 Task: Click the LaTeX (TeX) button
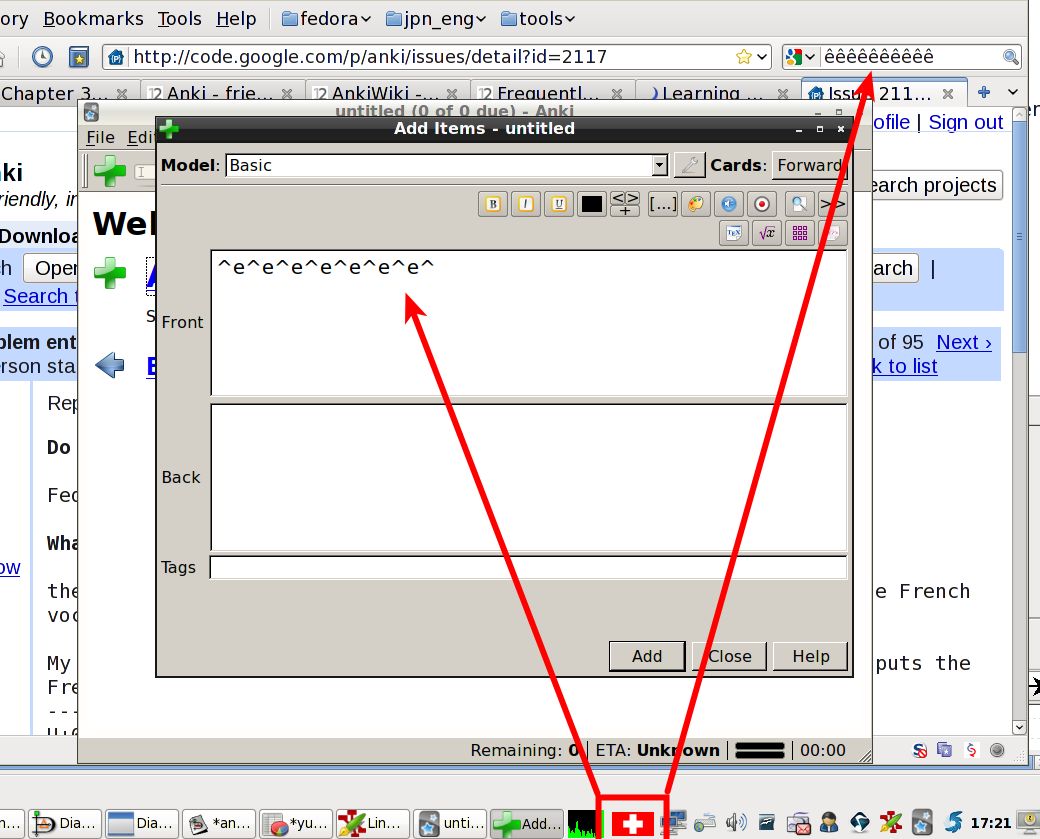point(734,233)
